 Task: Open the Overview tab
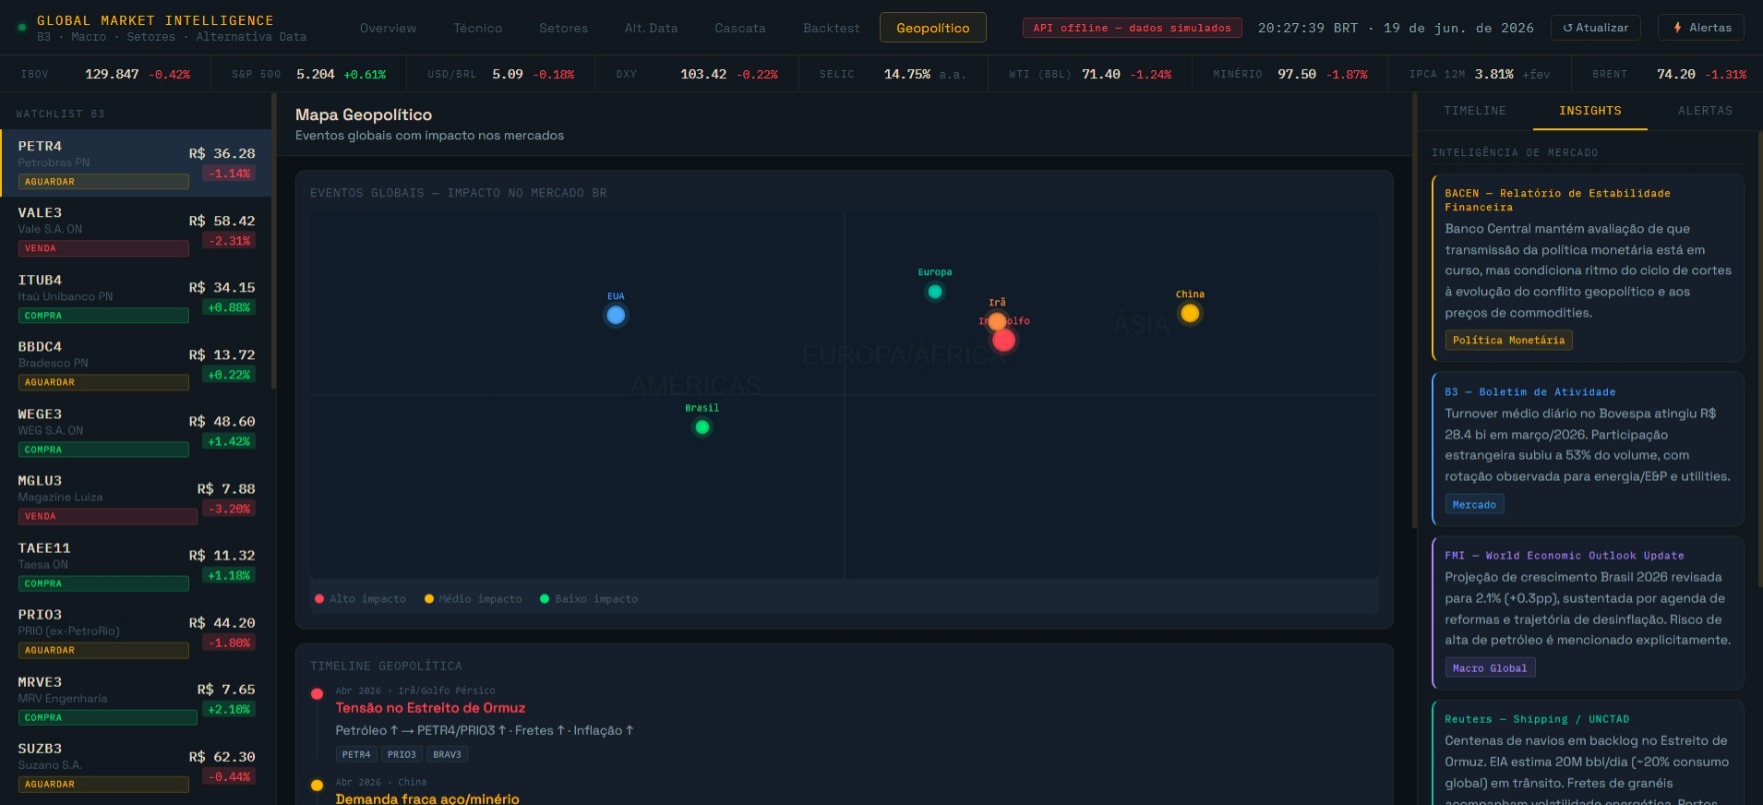pos(388,28)
